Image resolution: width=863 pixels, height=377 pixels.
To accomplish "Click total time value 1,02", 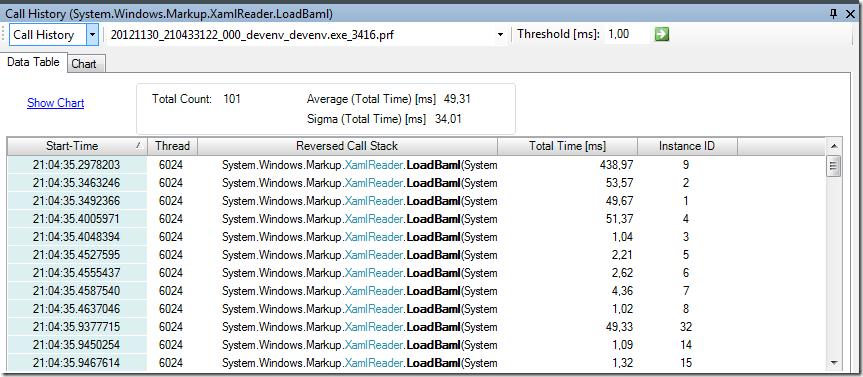I will click(621, 309).
